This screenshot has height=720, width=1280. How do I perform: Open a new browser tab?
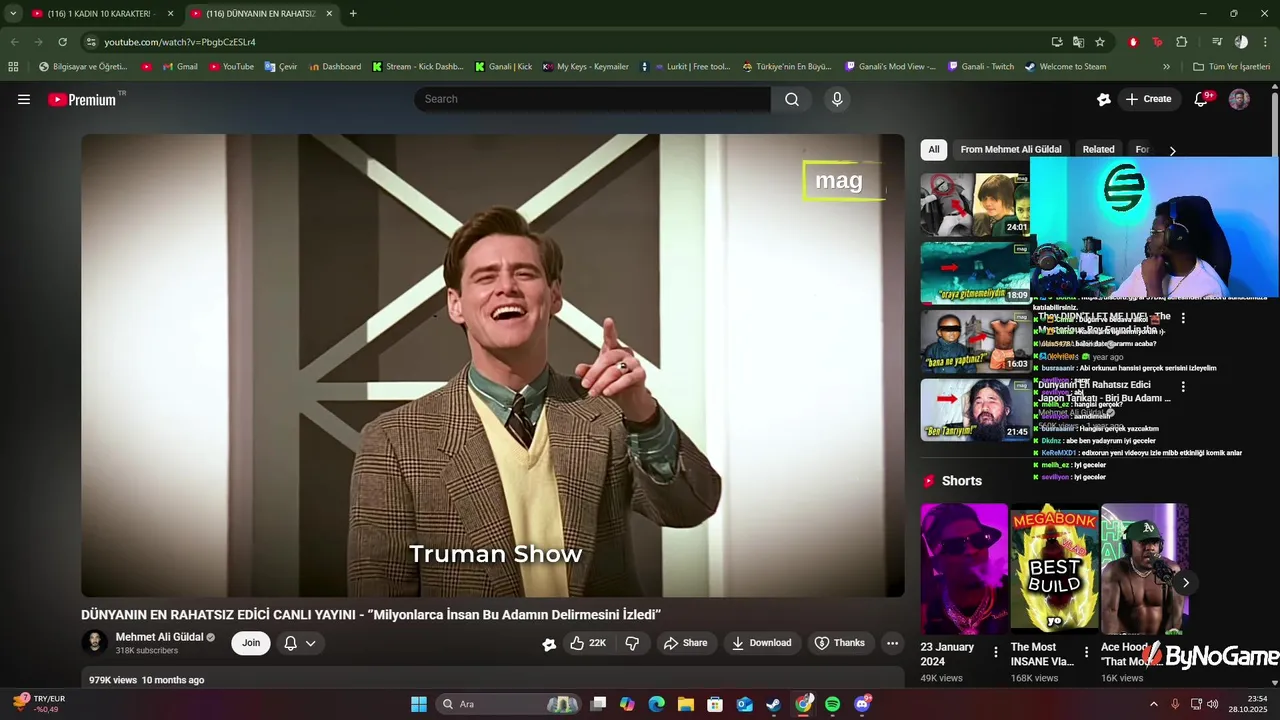point(353,13)
